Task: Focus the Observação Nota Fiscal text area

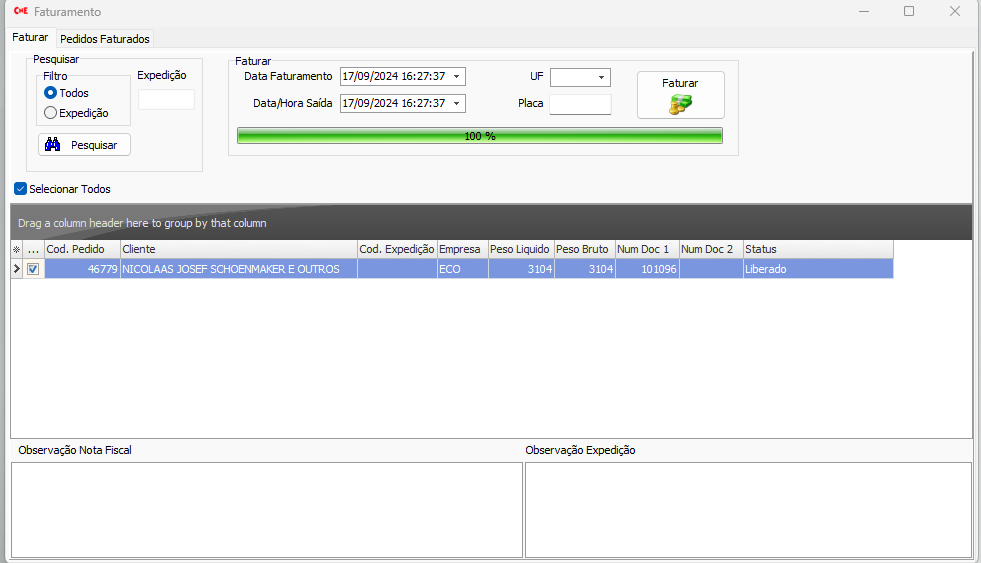Action: click(x=266, y=509)
